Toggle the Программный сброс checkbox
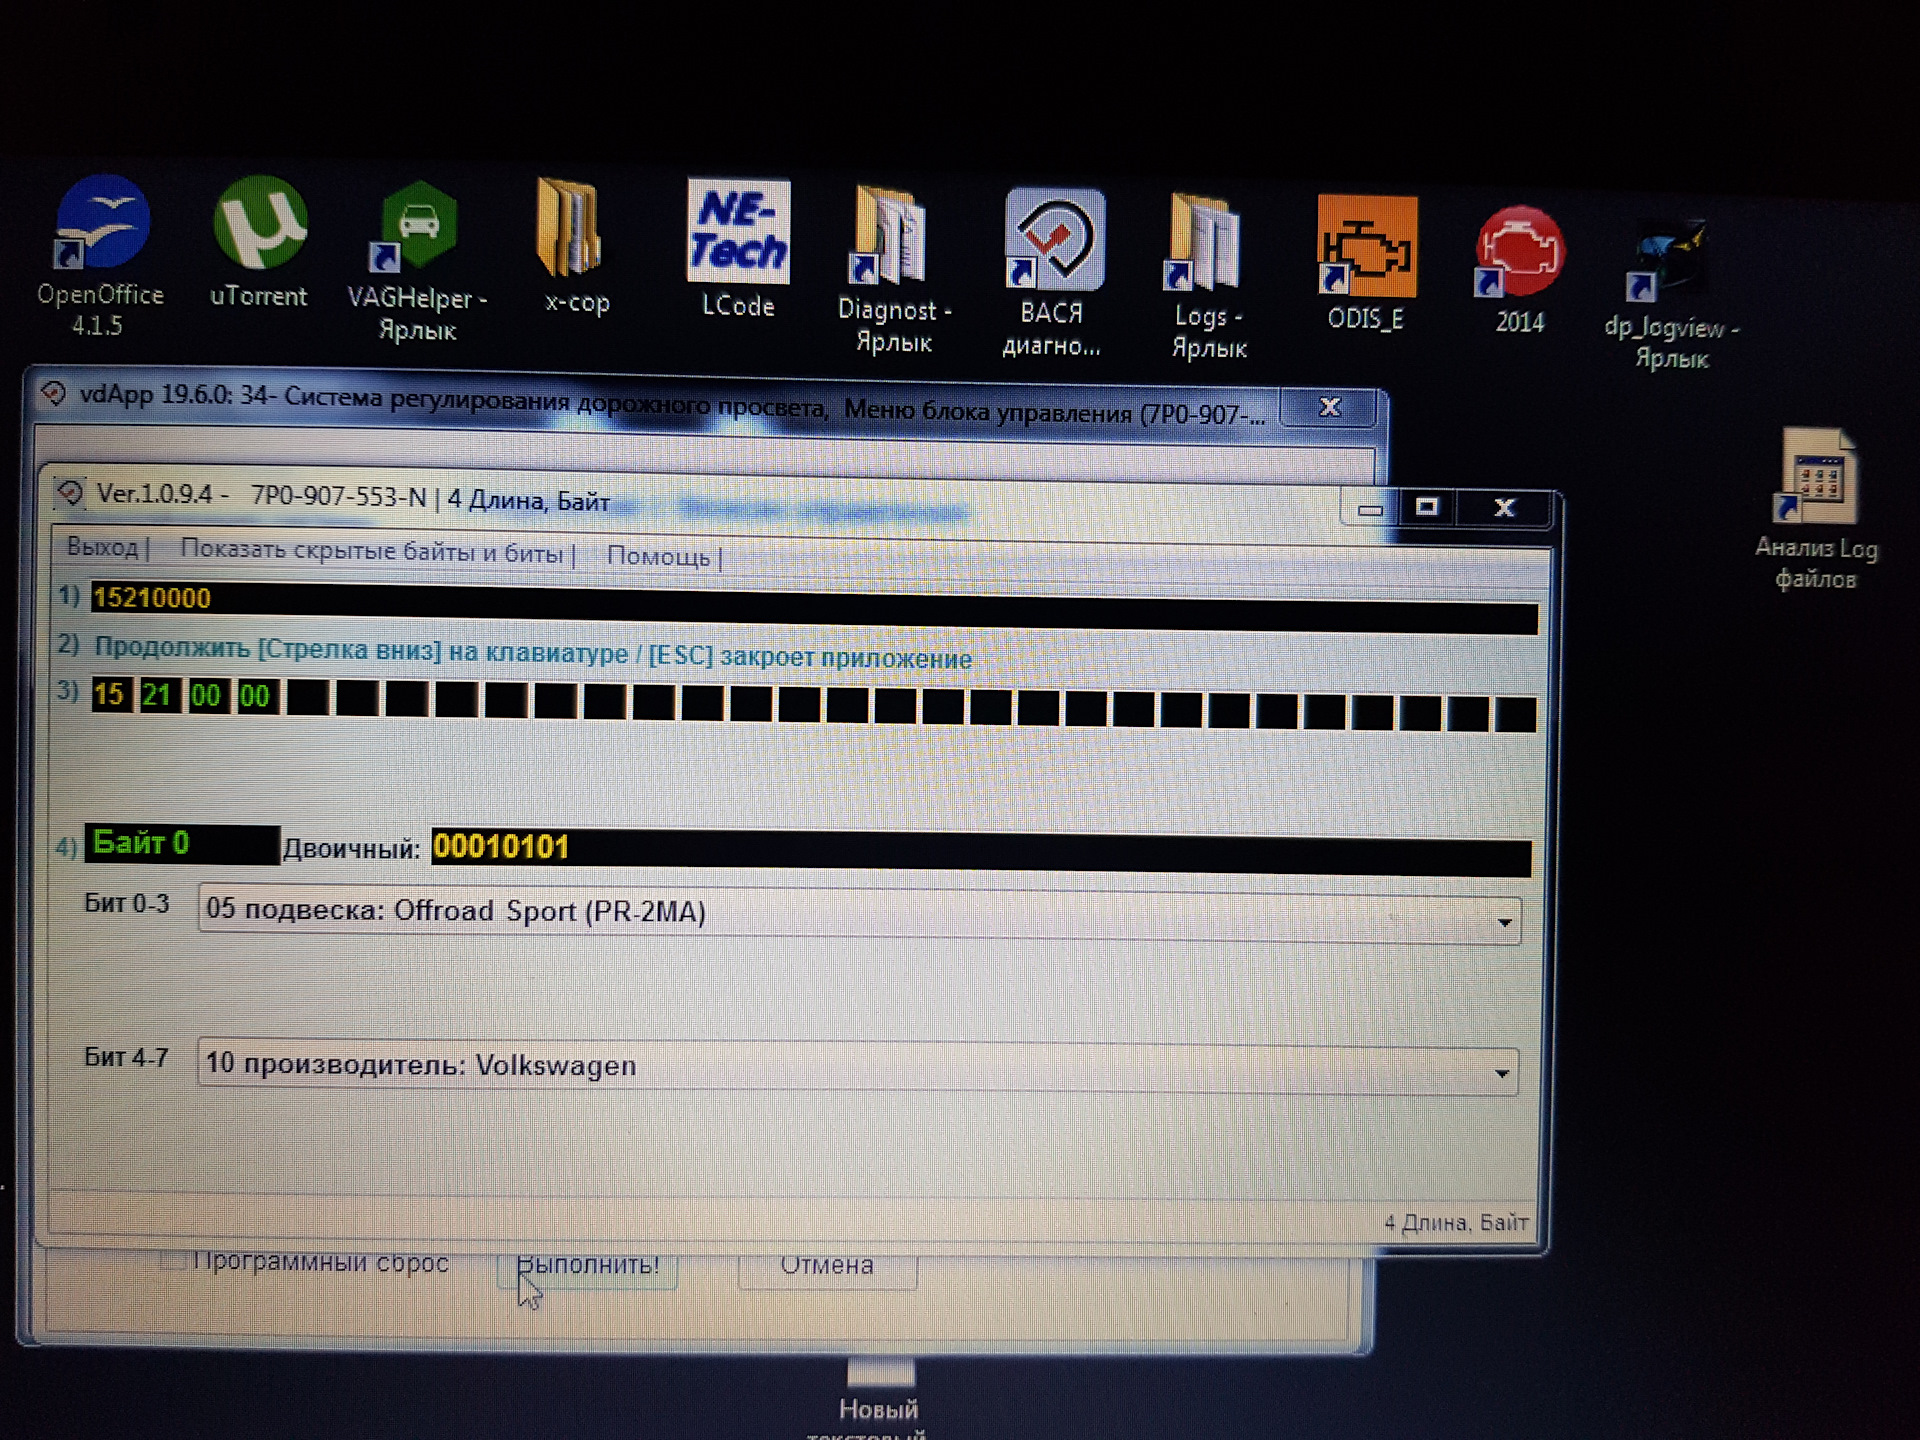This screenshot has width=1920, height=1440. tap(174, 1261)
